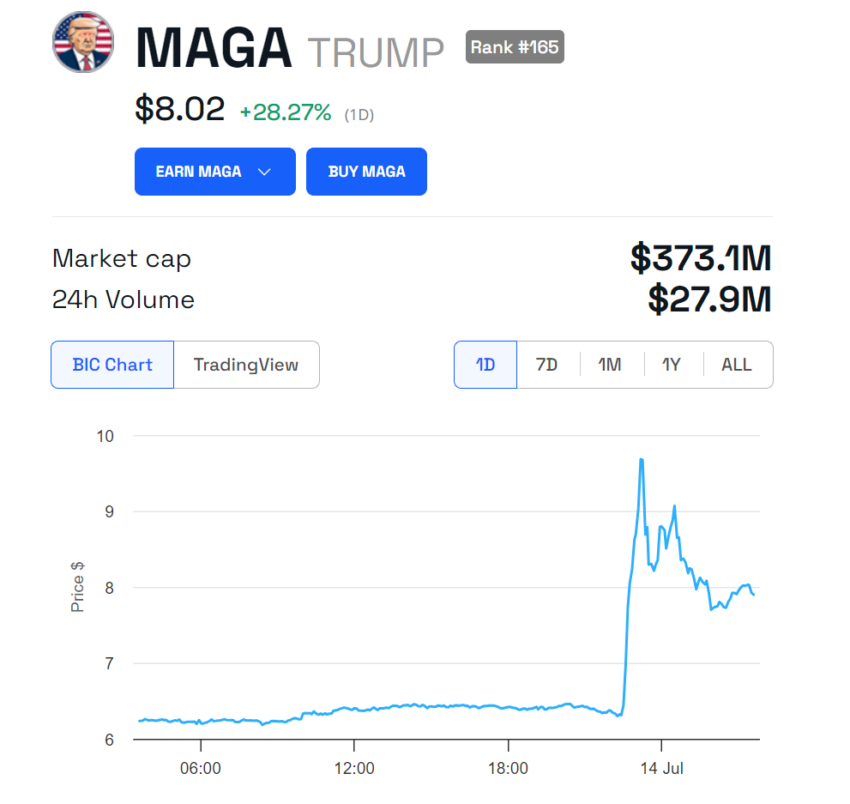Select the BIC Chart tab

111,364
